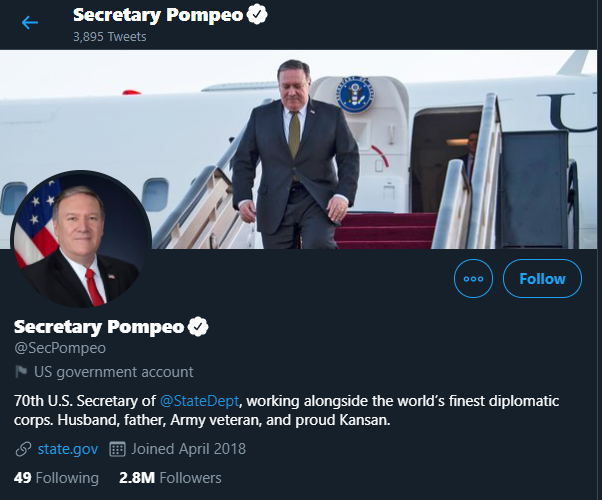Image resolution: width=602 pixels, height=500 pixels.
Task: Click the calendar icon next to Joined date
Action: coord(116,449)
